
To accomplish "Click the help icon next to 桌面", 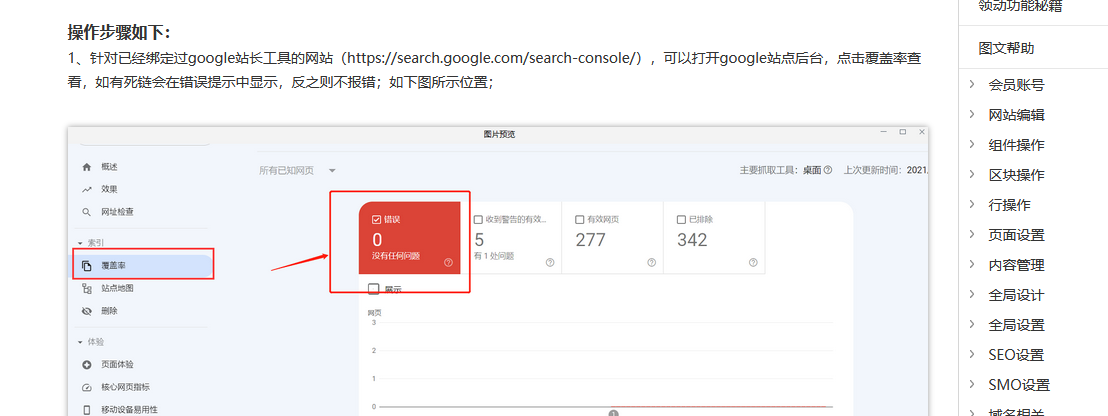I will [828, 170].
